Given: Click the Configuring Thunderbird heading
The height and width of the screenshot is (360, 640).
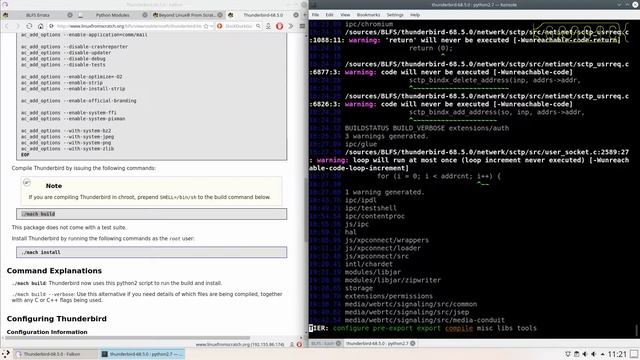Looking at the screenshot, I should [x=57, y=319].
